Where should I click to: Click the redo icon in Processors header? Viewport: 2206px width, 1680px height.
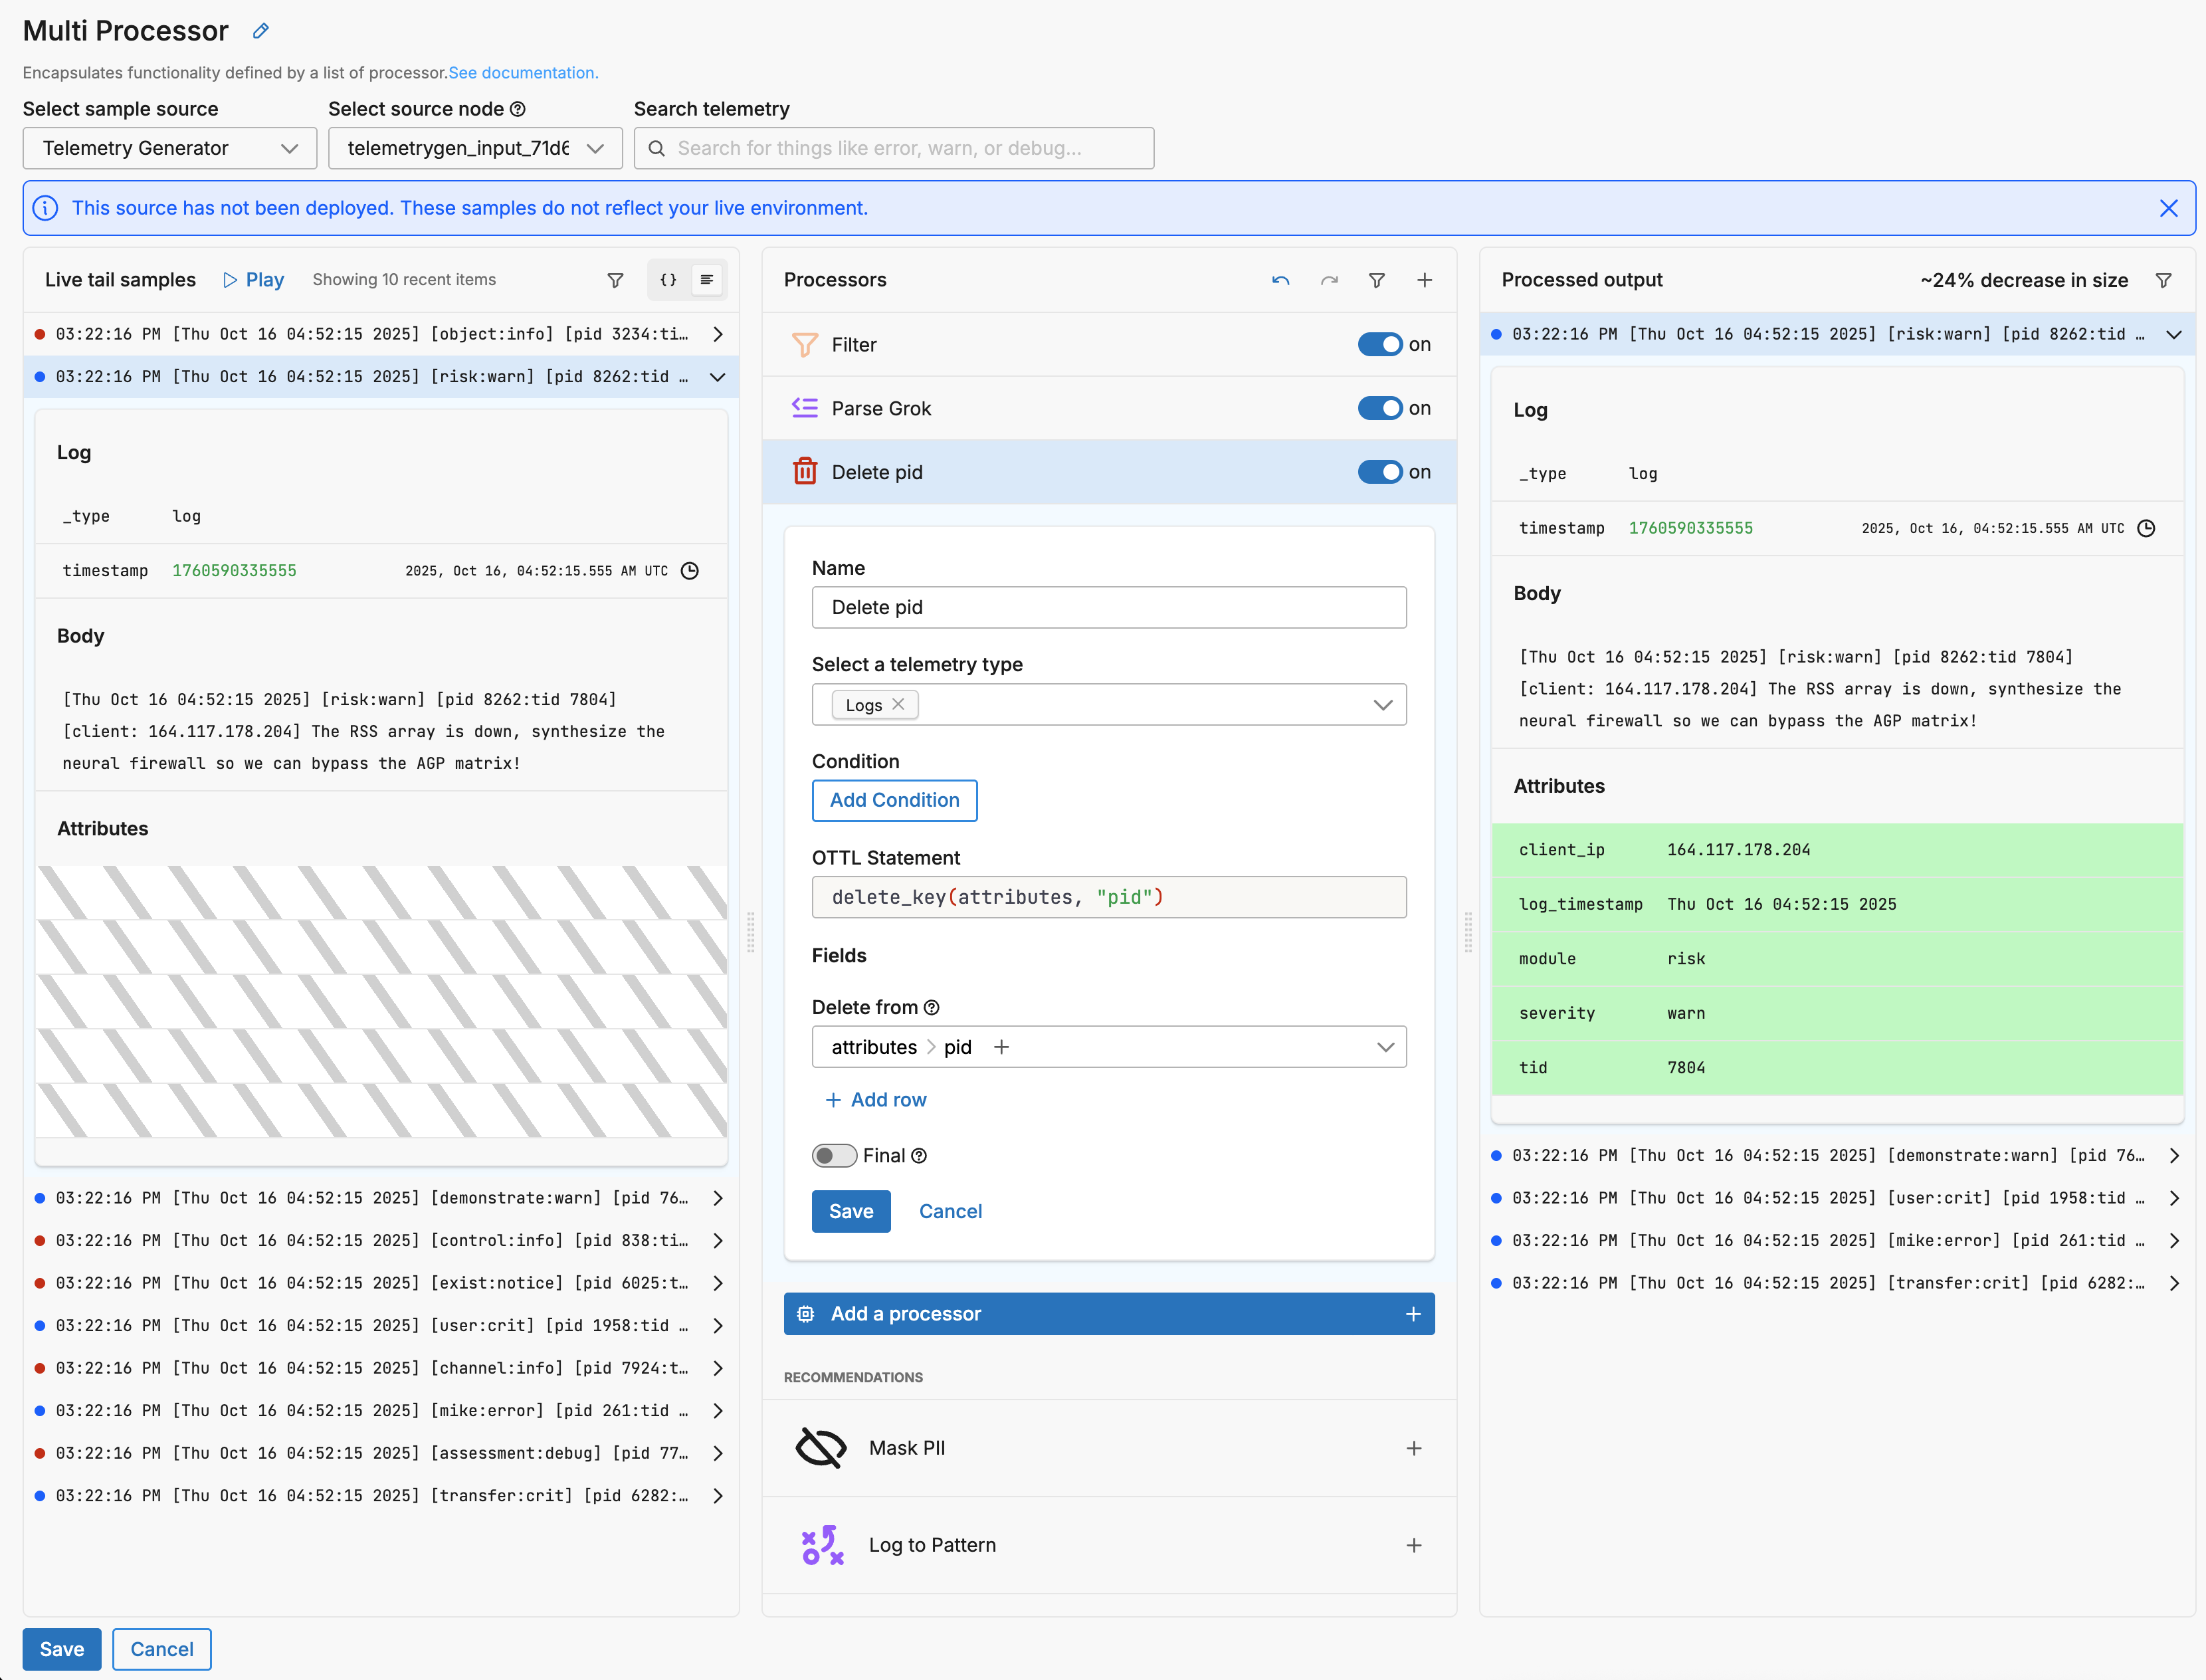point(1328,281)
